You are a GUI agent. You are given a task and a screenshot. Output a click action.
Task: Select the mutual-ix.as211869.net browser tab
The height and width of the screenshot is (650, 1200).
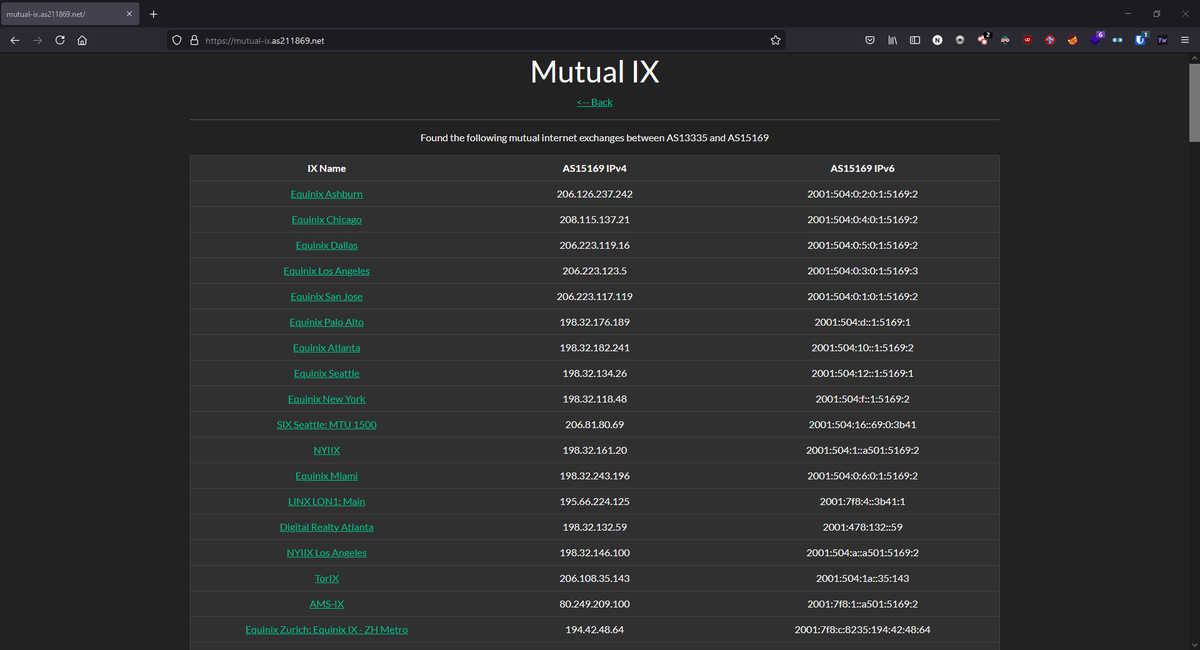70,14
